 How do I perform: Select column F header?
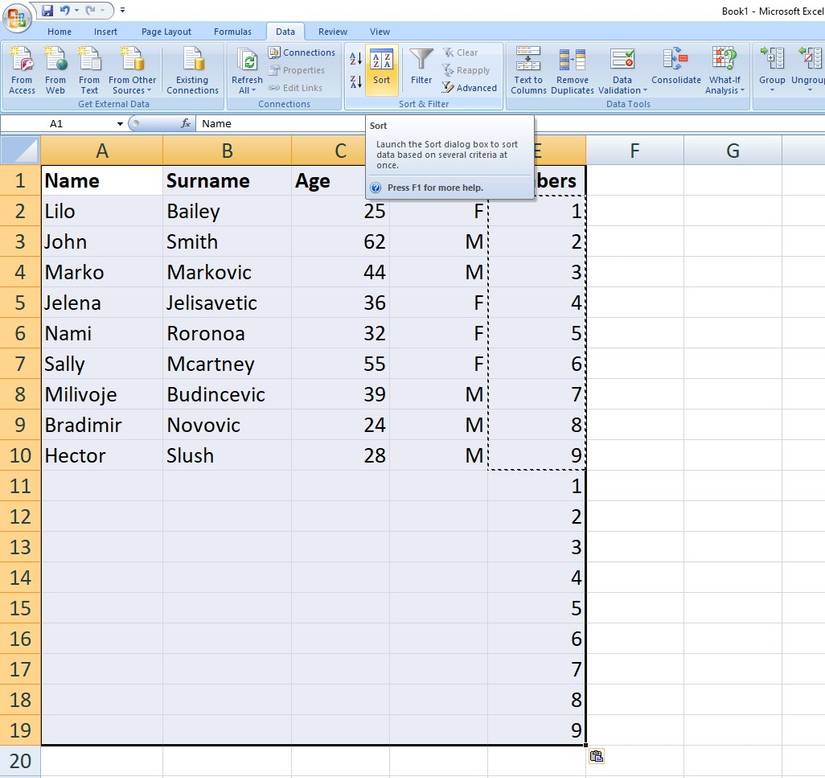click(635, 151)
